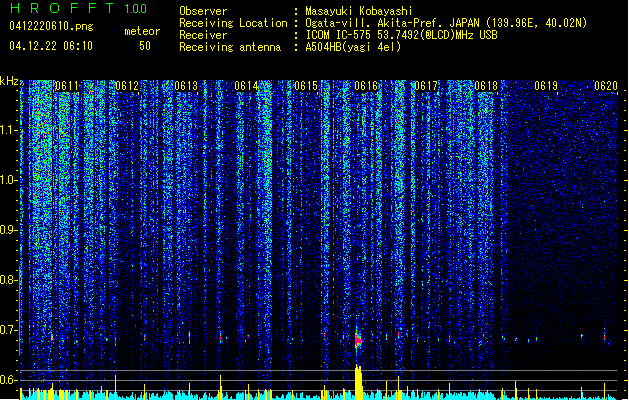
Task: Click the 0.8 frequency axis label
Action: (9, 280)
